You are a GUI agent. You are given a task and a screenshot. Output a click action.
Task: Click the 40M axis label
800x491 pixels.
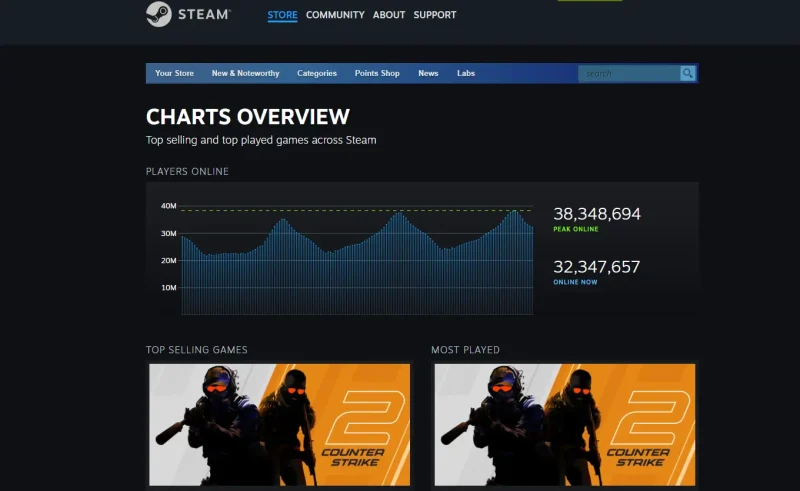click(169, 206)
